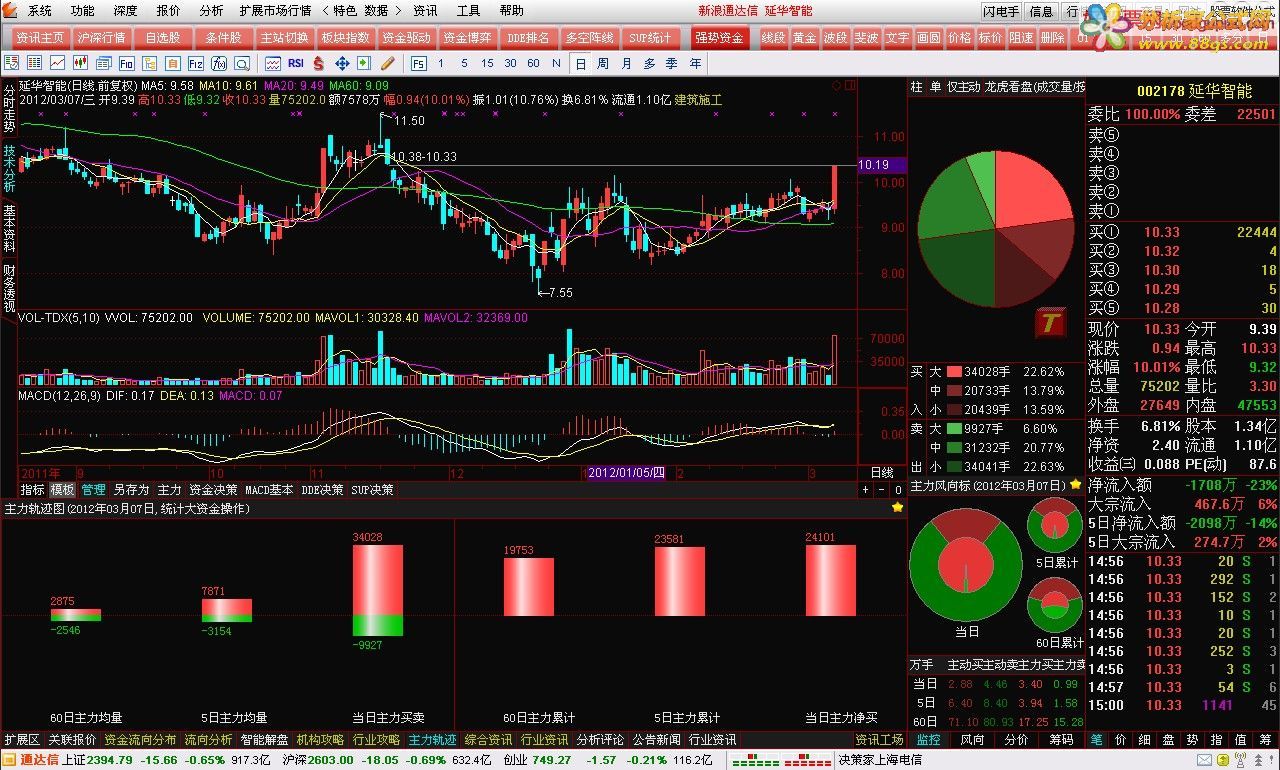Open the 资金决策 indicator tab
1280x770 pixels.
pos(213,490)
